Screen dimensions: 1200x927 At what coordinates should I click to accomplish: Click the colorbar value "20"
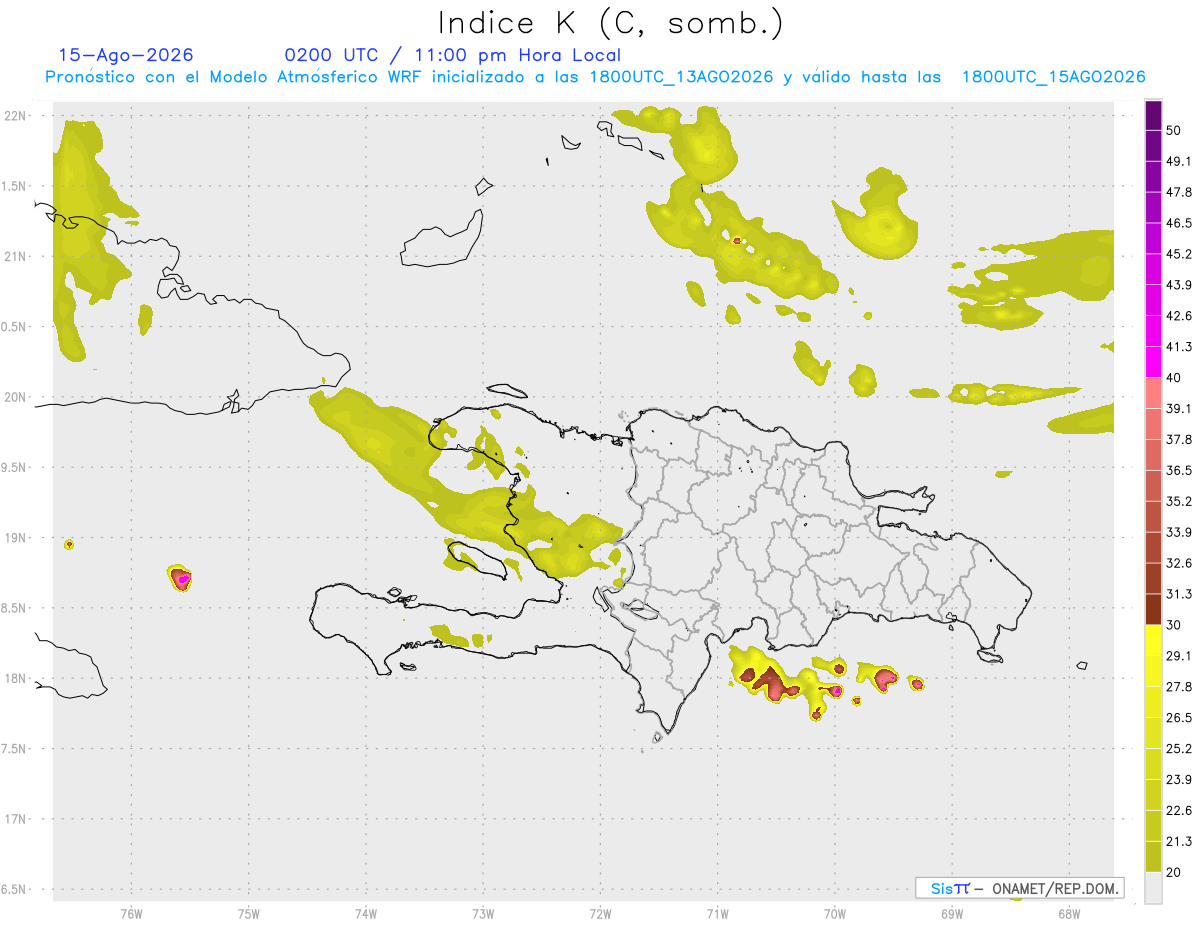tap(1174, 872)
